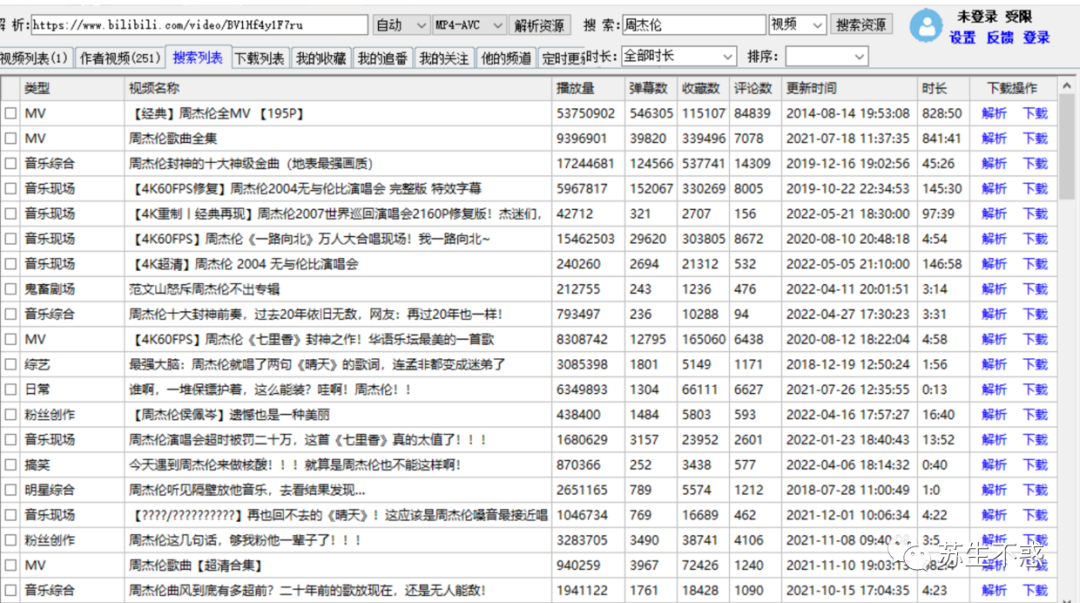
Task: Click play count 53750902
Action: (585, 114)
